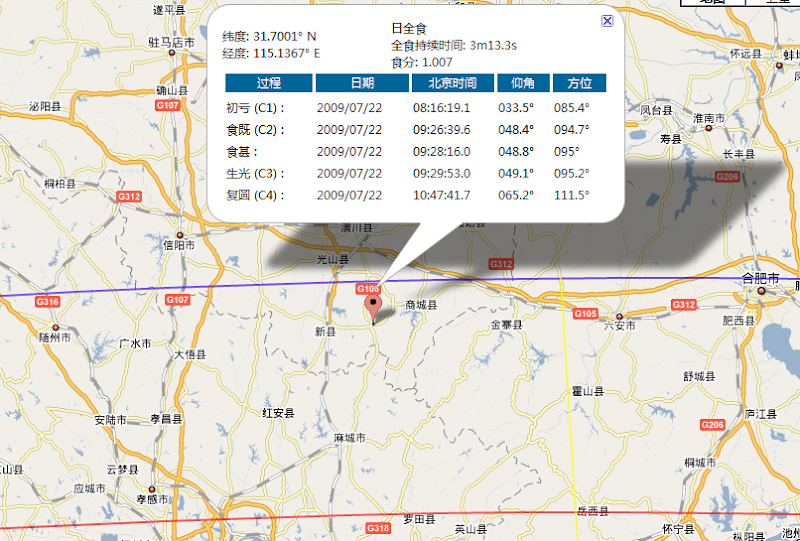Click the 过程 column header
The height and width of the screenshot is (541, 800).
pyautogui.click(x=269, y=83)
